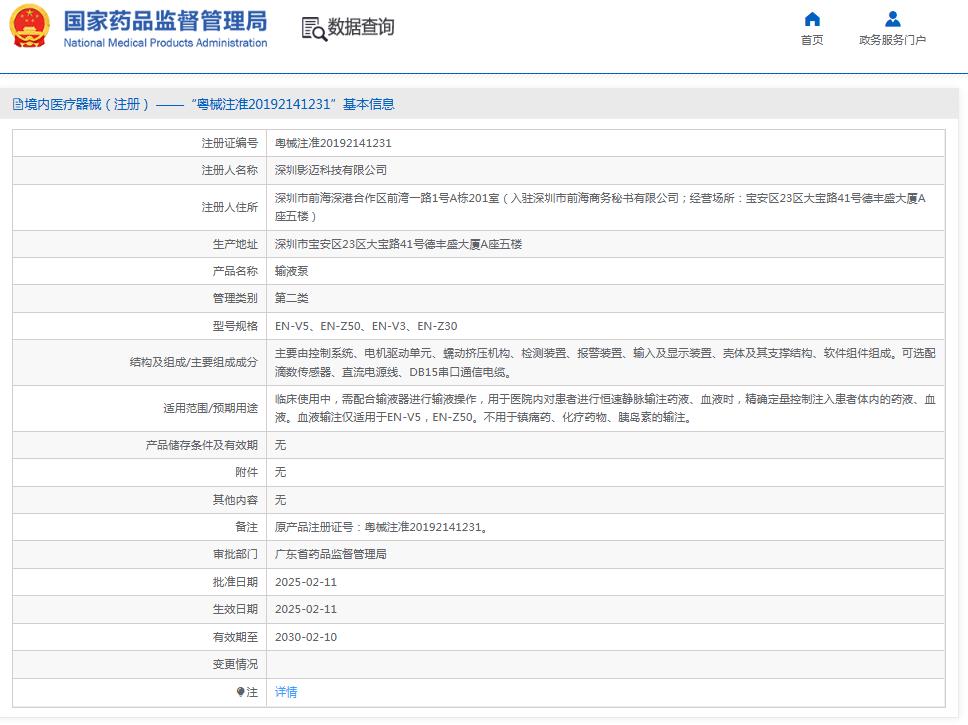The image size is (968, 725).
Task: Click the model list EN-V5、EN-Z50、EN-V3、EN-Z30
Action: [x=366, y=326]
